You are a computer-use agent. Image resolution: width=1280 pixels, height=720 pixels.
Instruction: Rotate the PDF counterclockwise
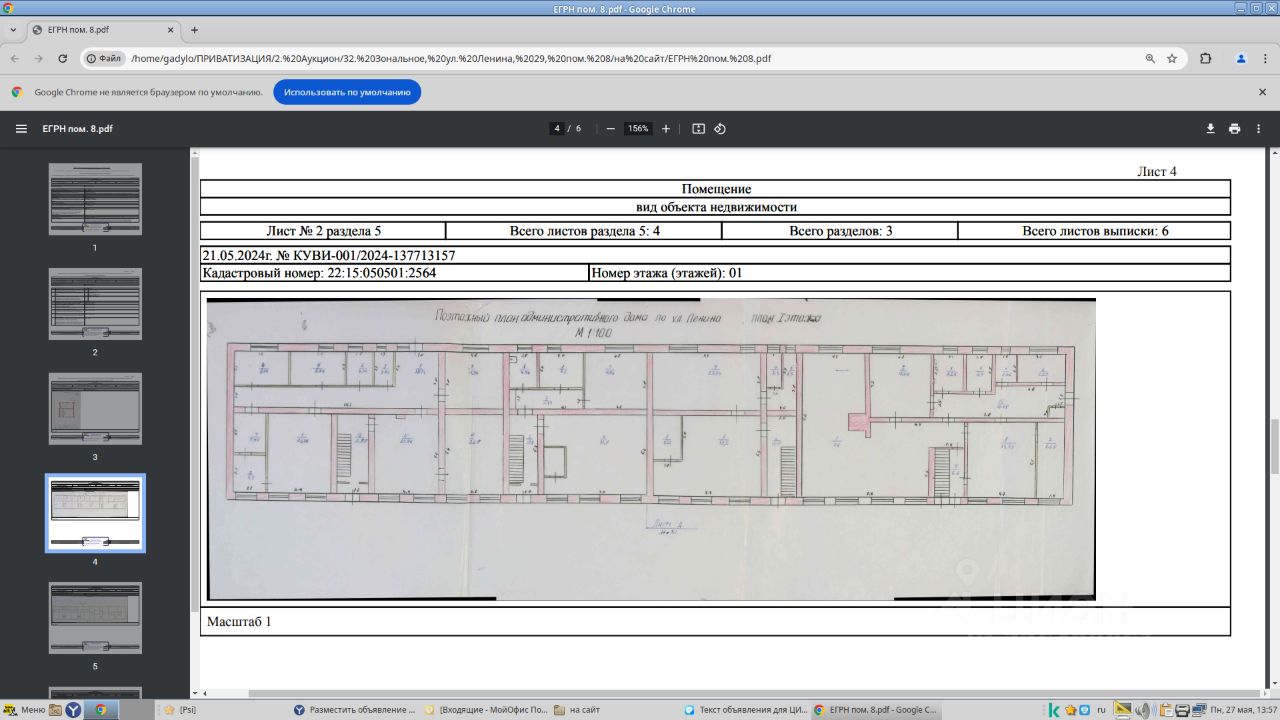(x=720, y=129)
